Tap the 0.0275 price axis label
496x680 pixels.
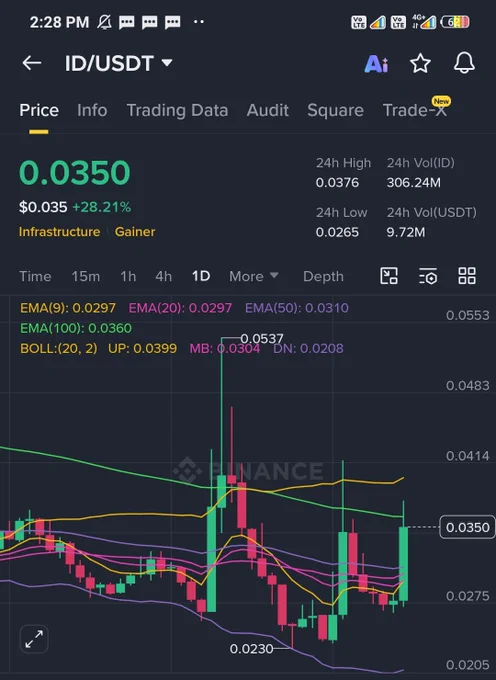pos(467,596)
